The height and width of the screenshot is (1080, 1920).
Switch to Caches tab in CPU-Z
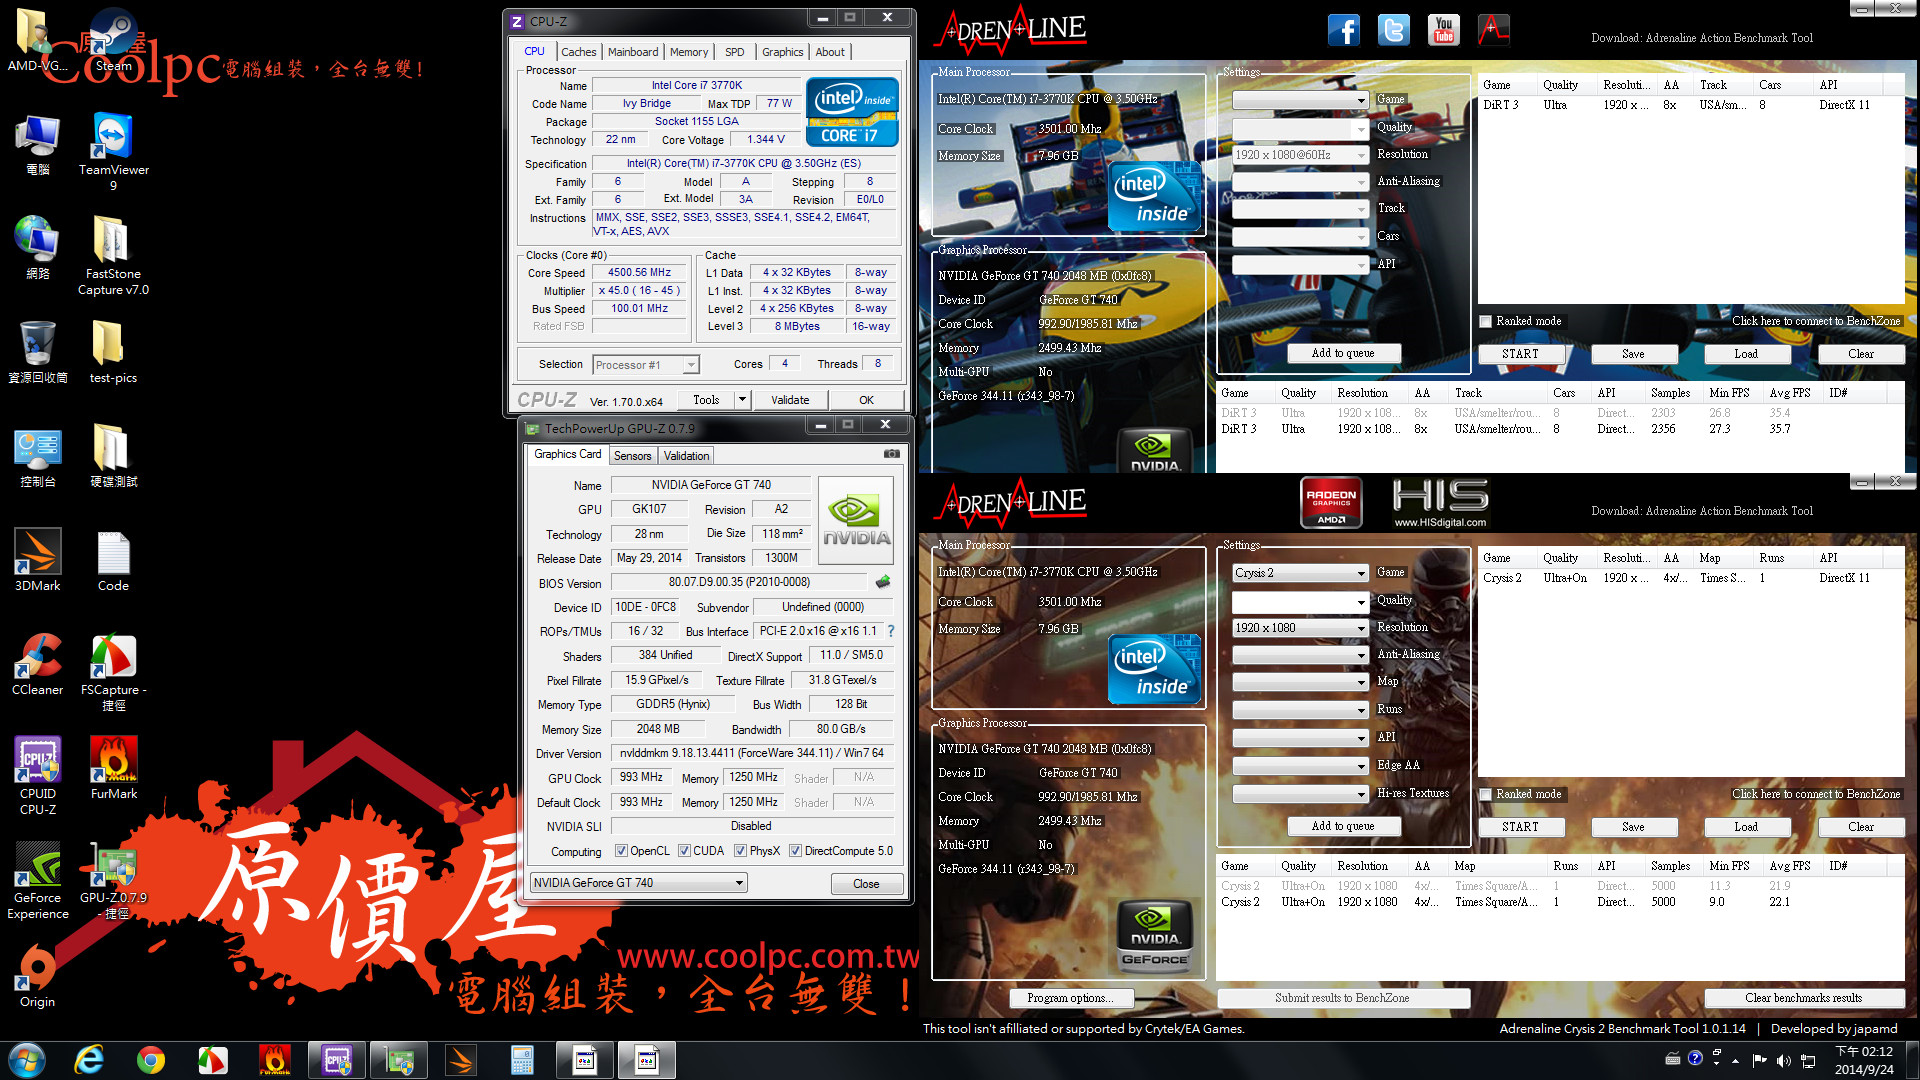tap(578, 52)
